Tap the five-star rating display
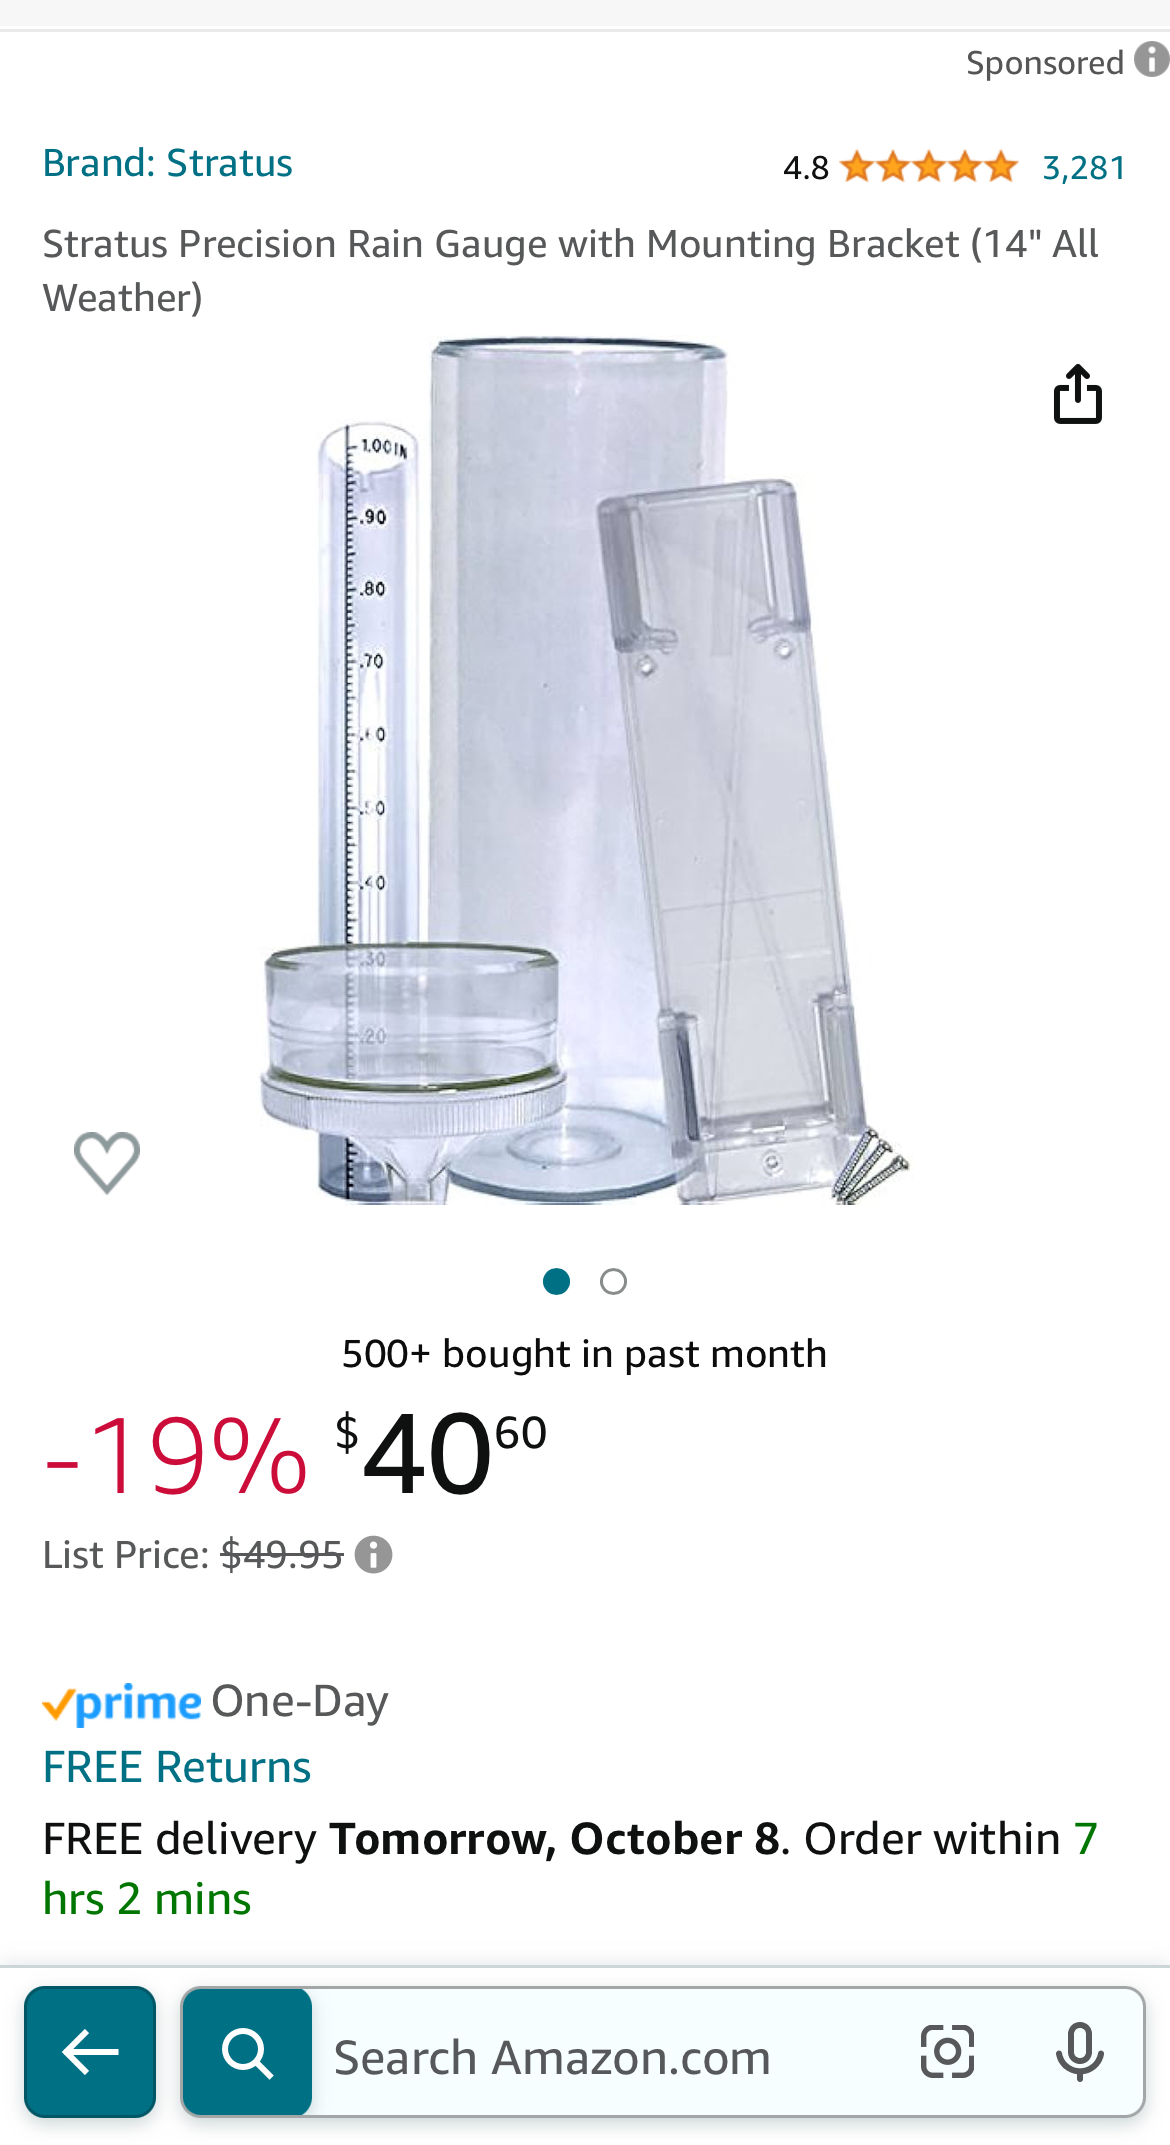This screenshot has width=1170, height=2145. click(x=929, y=167)
